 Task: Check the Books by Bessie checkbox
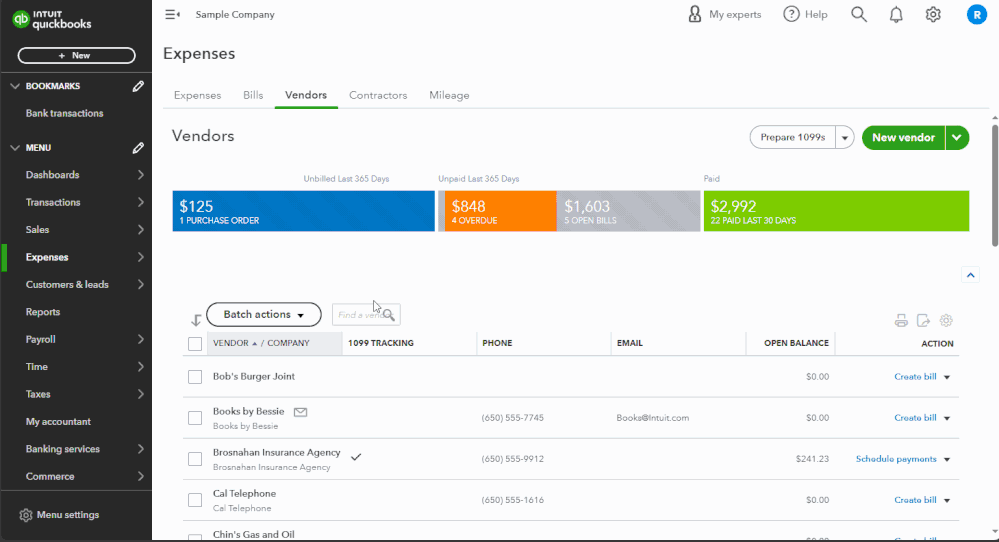(195, 418)
